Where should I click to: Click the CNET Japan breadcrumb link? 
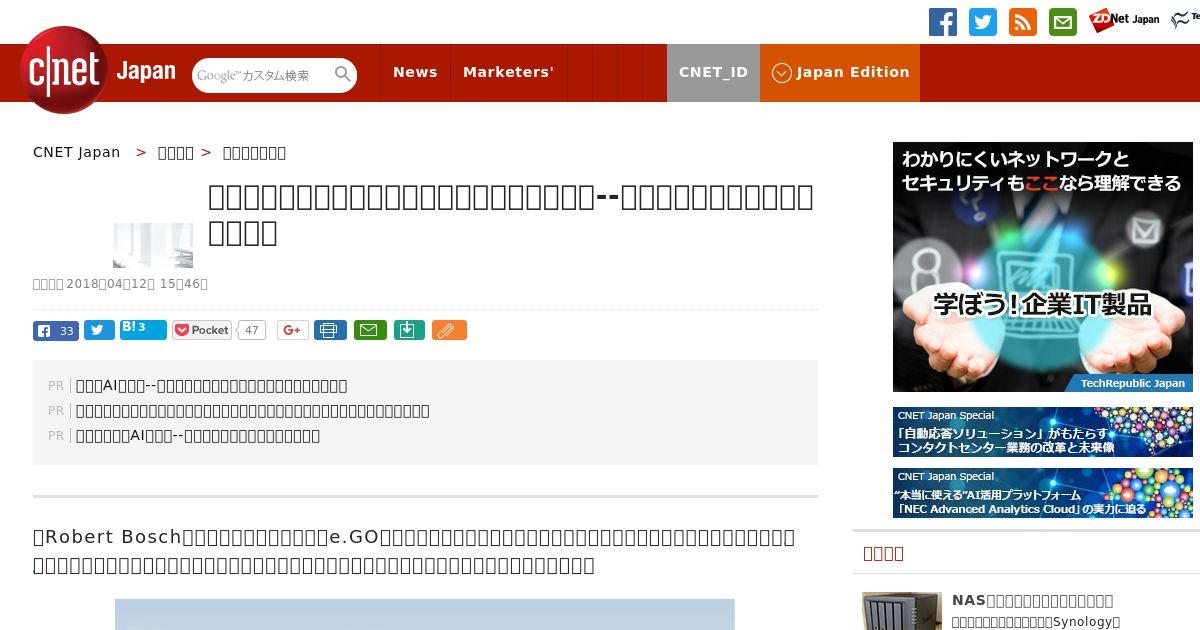77,152
